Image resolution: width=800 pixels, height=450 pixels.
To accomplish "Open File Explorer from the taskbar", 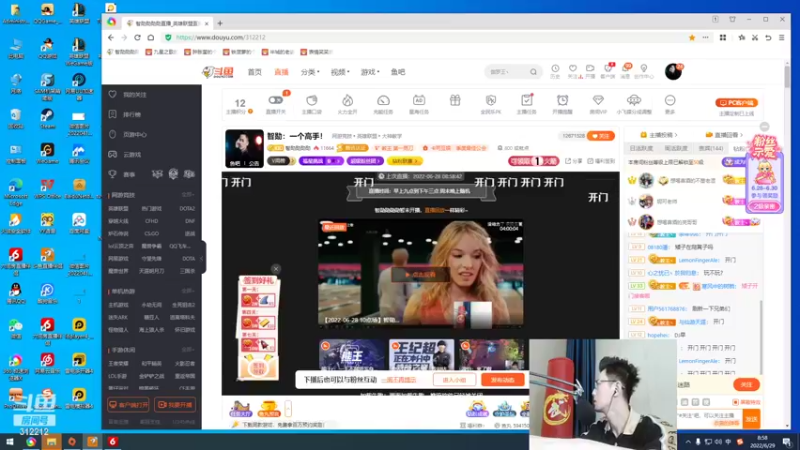I will tap(52, 441).
